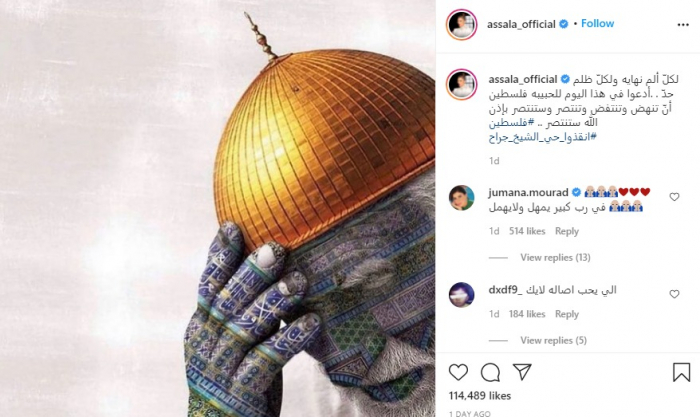Open comment bubble icon below post
The width and height of the screenshot is (700, 417).
coord(490,372)
